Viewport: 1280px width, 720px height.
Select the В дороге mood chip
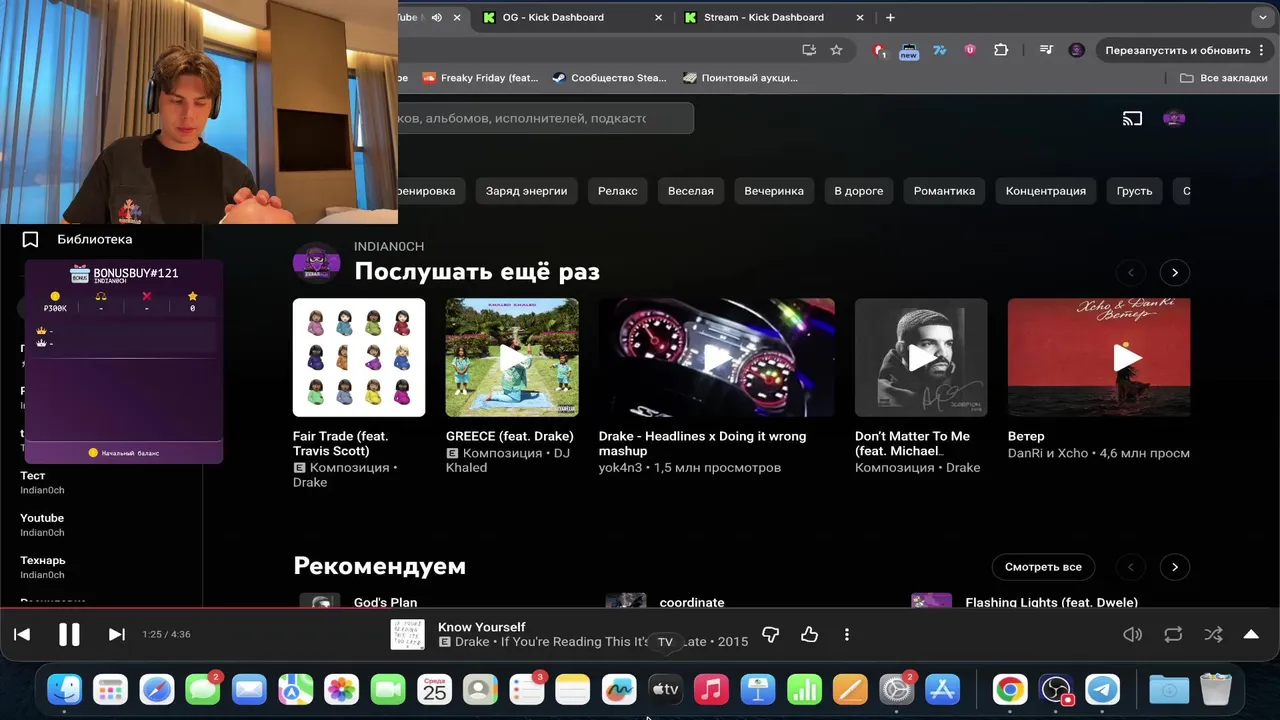[859, 190]
